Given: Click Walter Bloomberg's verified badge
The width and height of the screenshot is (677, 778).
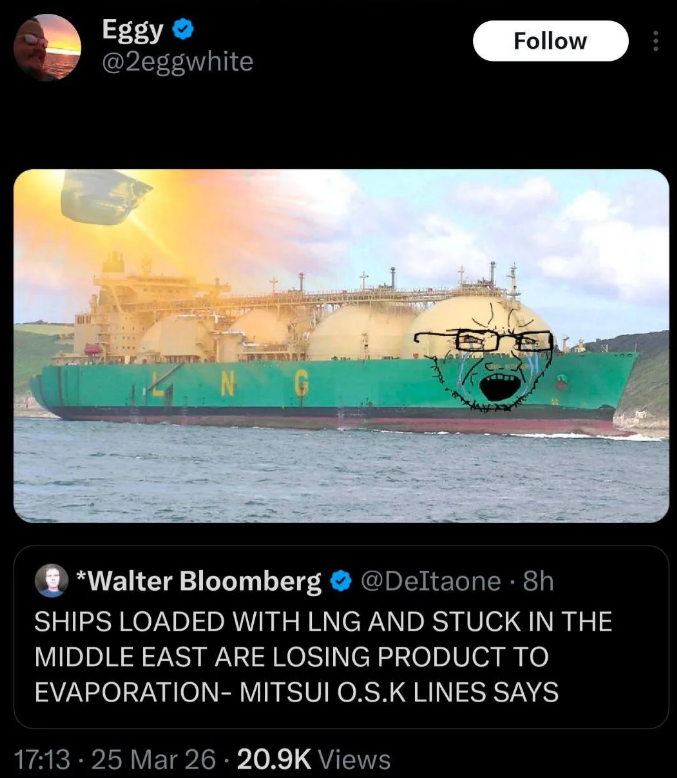Looking at the screenshot, I should point(340,581).
